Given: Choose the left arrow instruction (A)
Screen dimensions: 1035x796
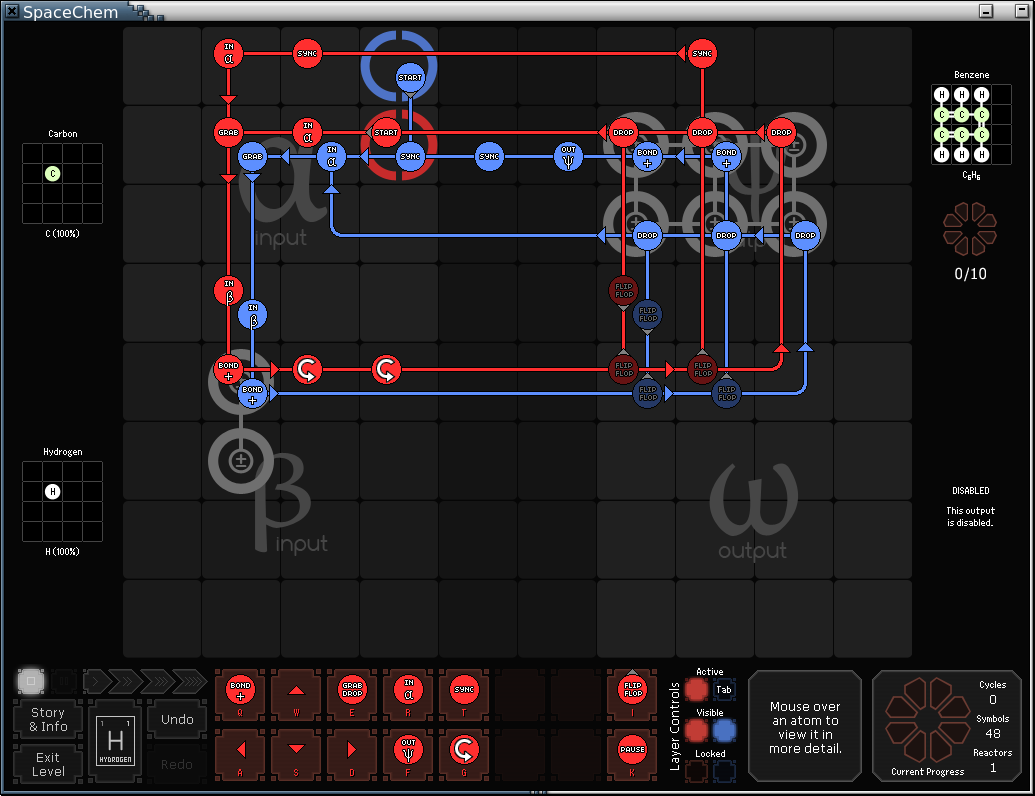Looking at the screenshot, I should 240,754.
